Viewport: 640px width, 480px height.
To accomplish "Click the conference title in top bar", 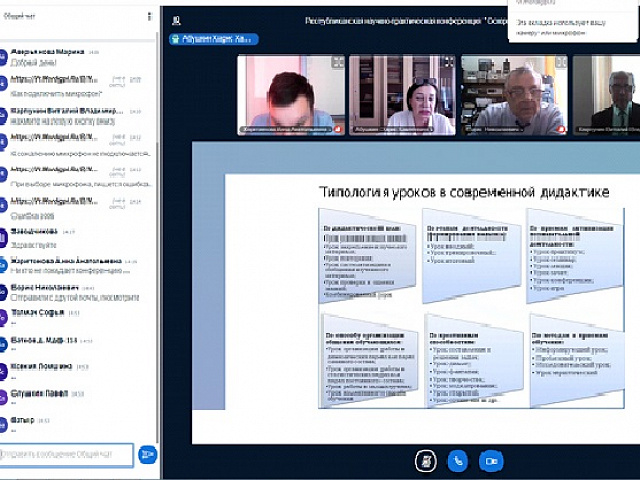I will 400,19.
